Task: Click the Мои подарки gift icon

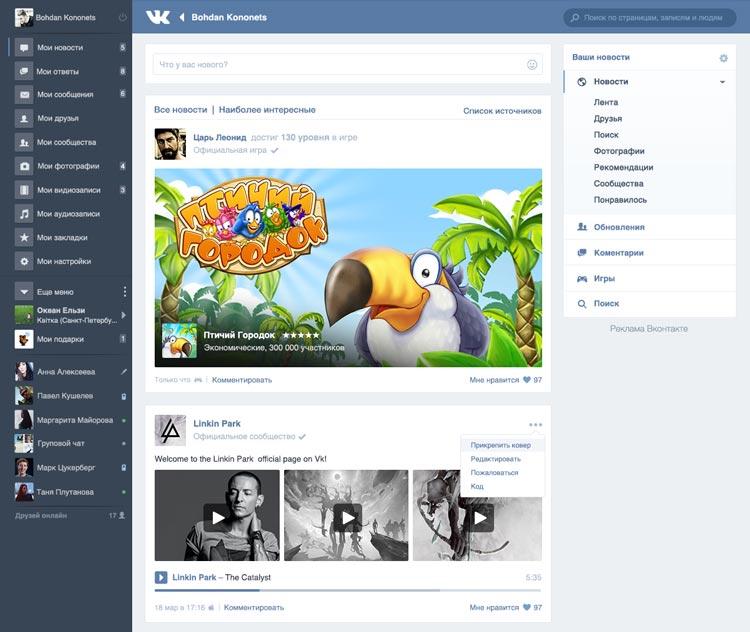Action: click(24, 339)
